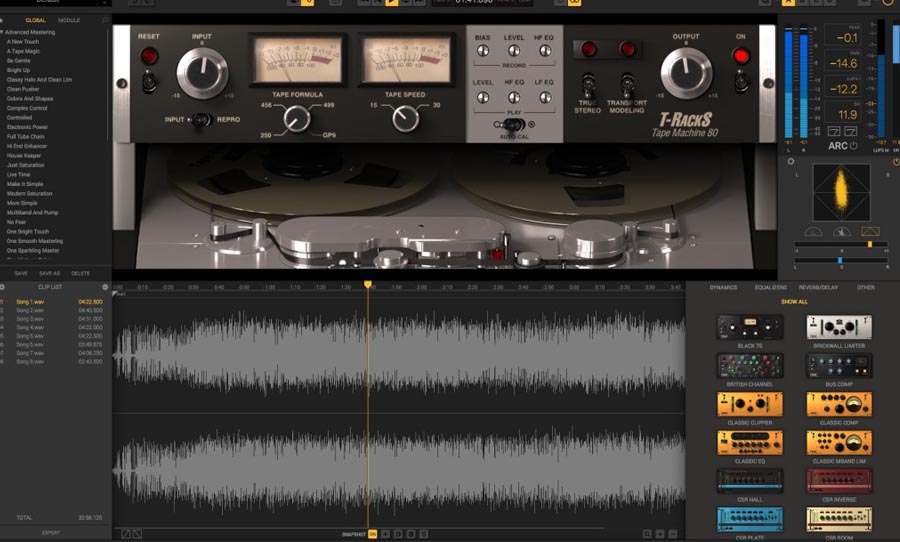Toggle the SNAPSHOT ON button
This screenshot has width=900, height=542.
[x=373, y=534]
